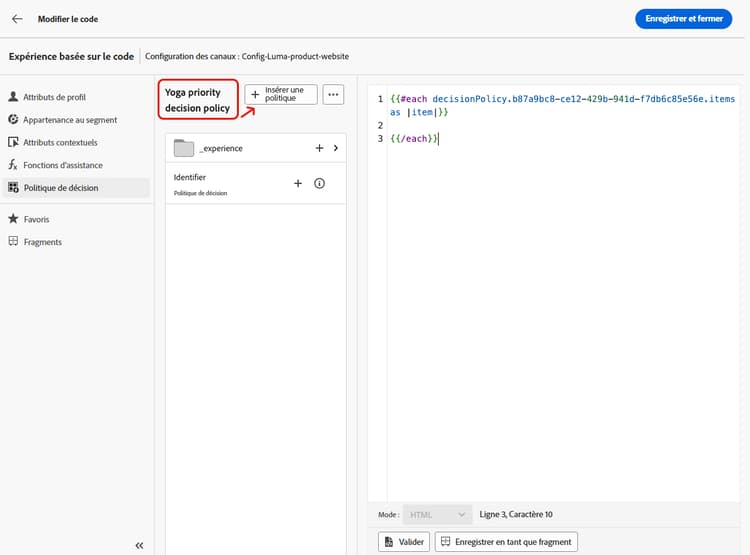Expand the _experience folder chevron
The width and height of the screenshot is (750, 555).
[x=336, y=148]
